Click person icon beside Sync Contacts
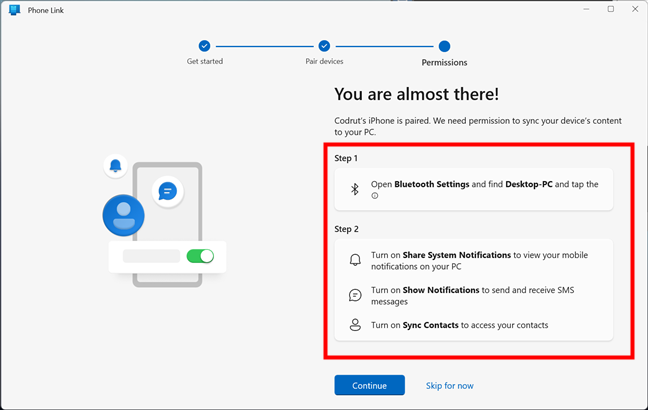This screenshot has height=410, width=648. click(355, 325)
